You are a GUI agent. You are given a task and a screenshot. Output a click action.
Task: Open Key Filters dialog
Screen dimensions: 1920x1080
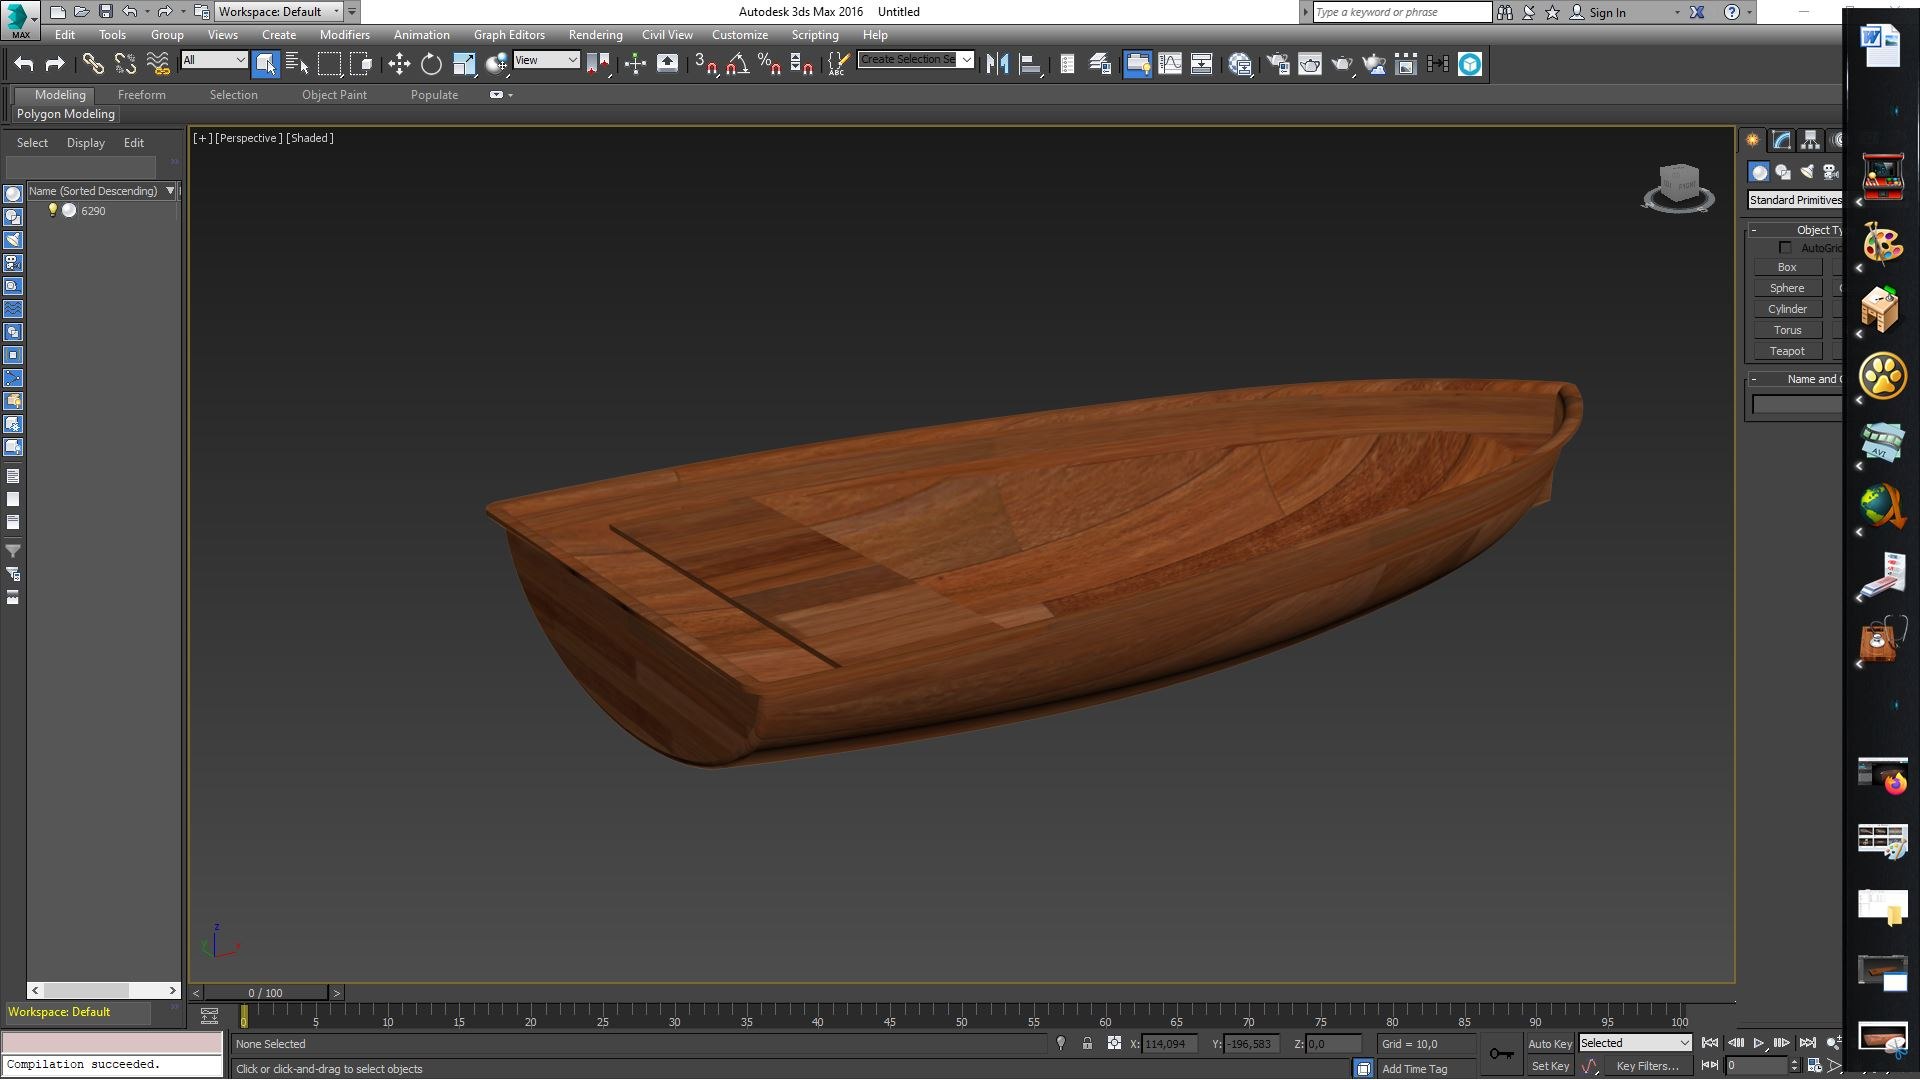click(x=1647, y=1066)
